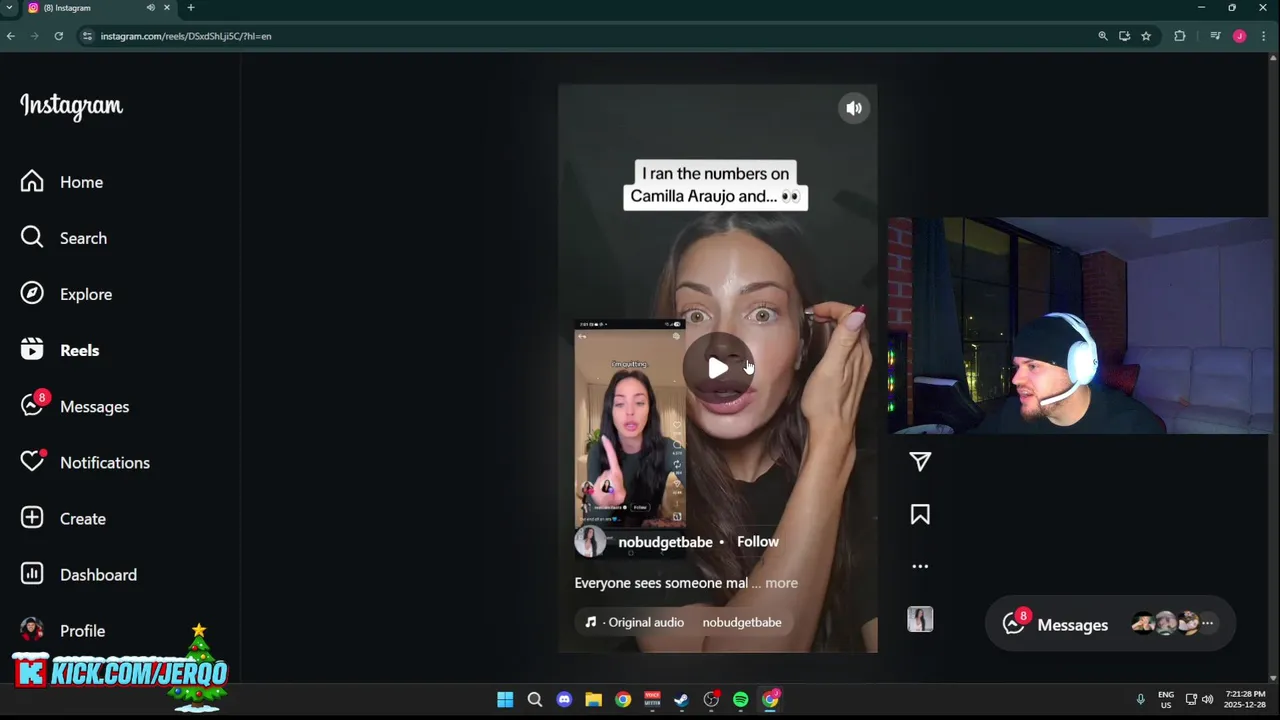Screen dimensions: 1280x720
Task: Open the browser zoom magnifier icon
Action: click(x=1103, y=36)
